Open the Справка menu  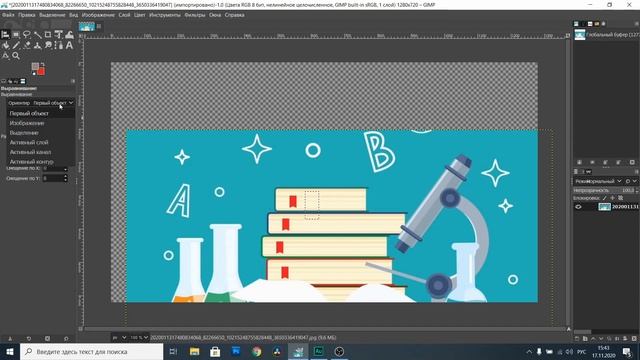tap(235, 15)
